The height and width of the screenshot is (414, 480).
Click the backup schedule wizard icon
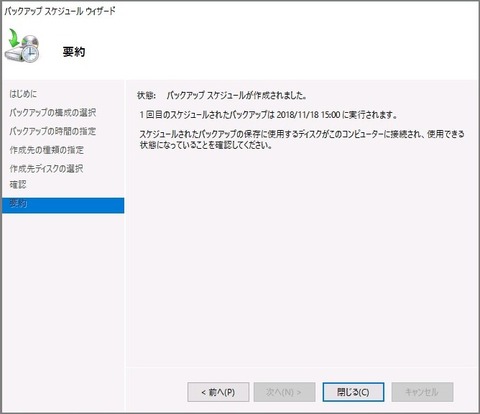(22, 46)
